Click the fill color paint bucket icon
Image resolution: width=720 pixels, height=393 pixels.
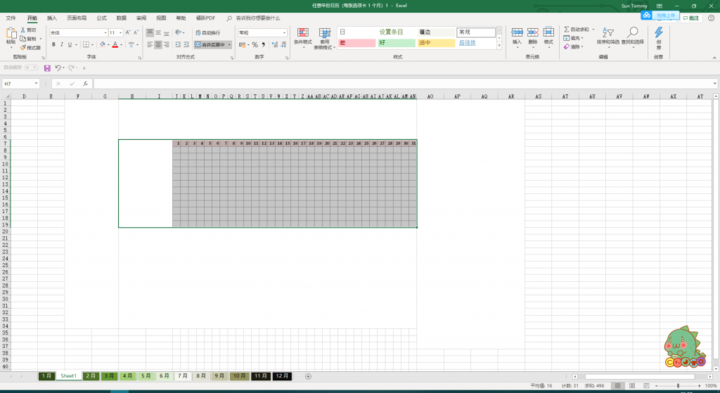[102, 45]
